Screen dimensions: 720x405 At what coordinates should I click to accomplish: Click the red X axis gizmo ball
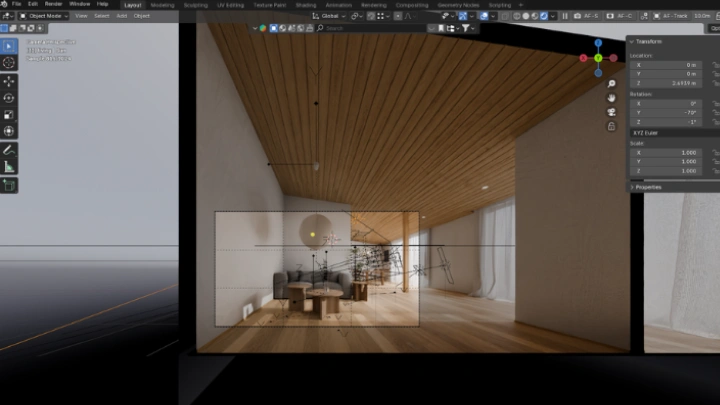583,58
